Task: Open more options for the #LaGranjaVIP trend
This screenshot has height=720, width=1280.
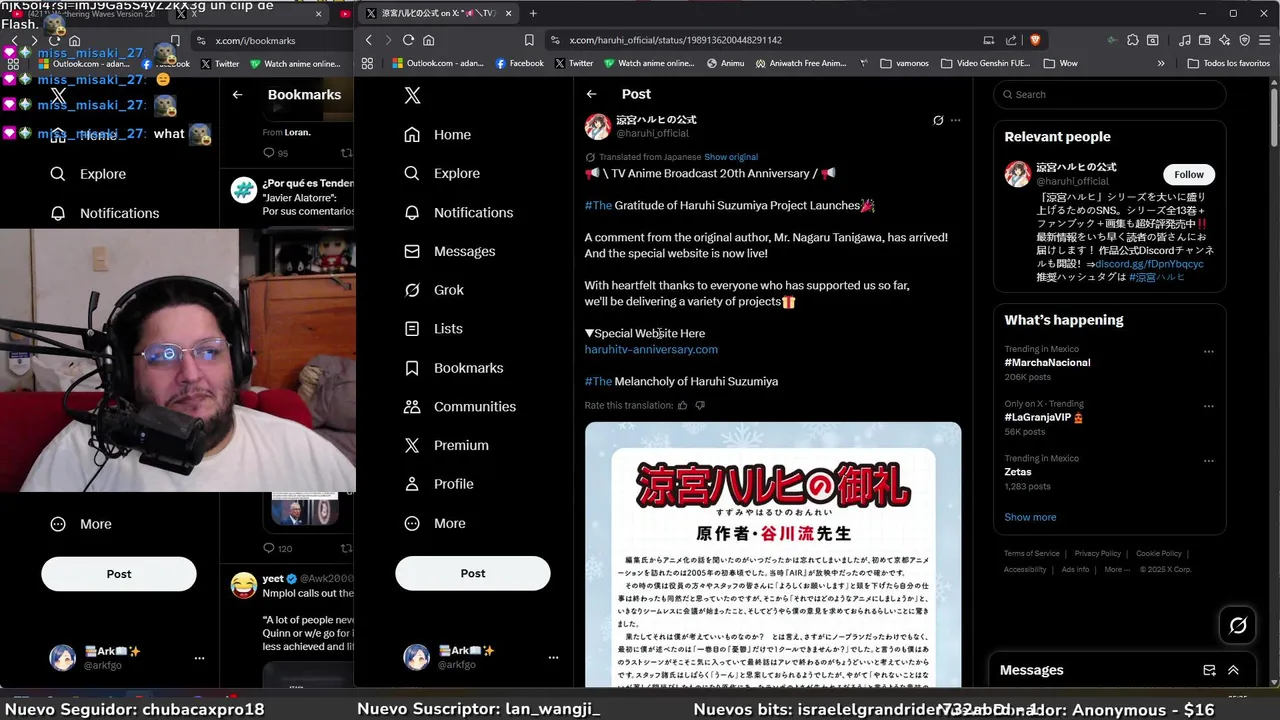Action: (x=1209, y=406)
